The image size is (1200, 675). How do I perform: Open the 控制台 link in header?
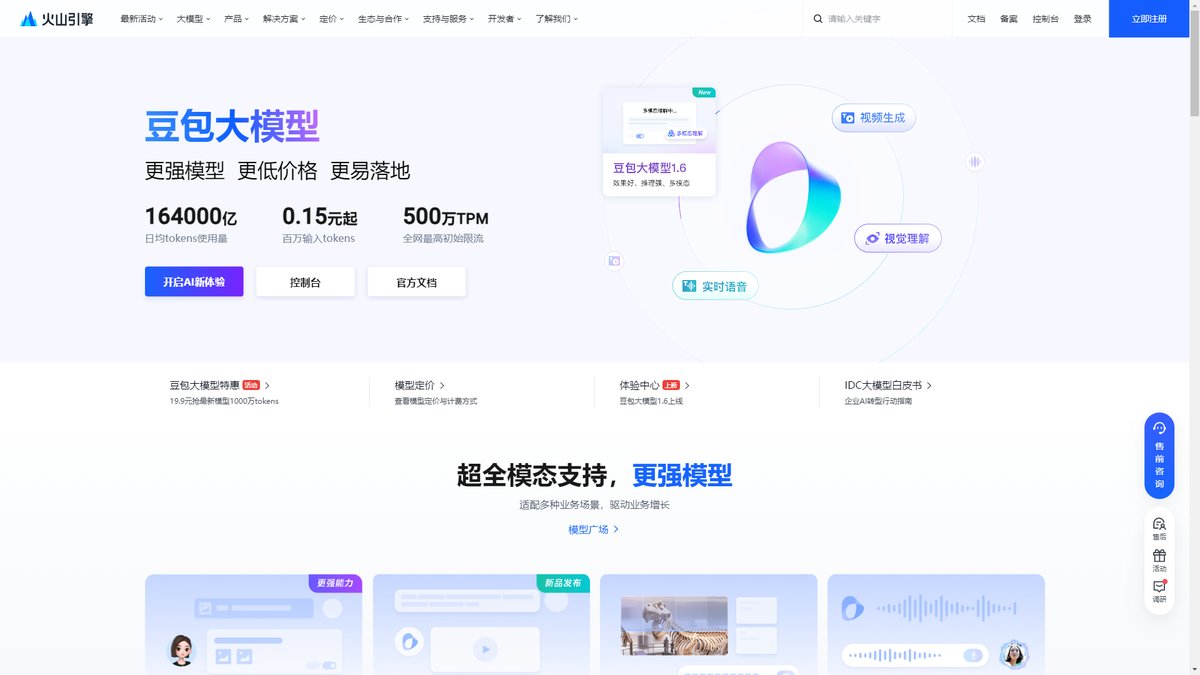pos(1045,19)
